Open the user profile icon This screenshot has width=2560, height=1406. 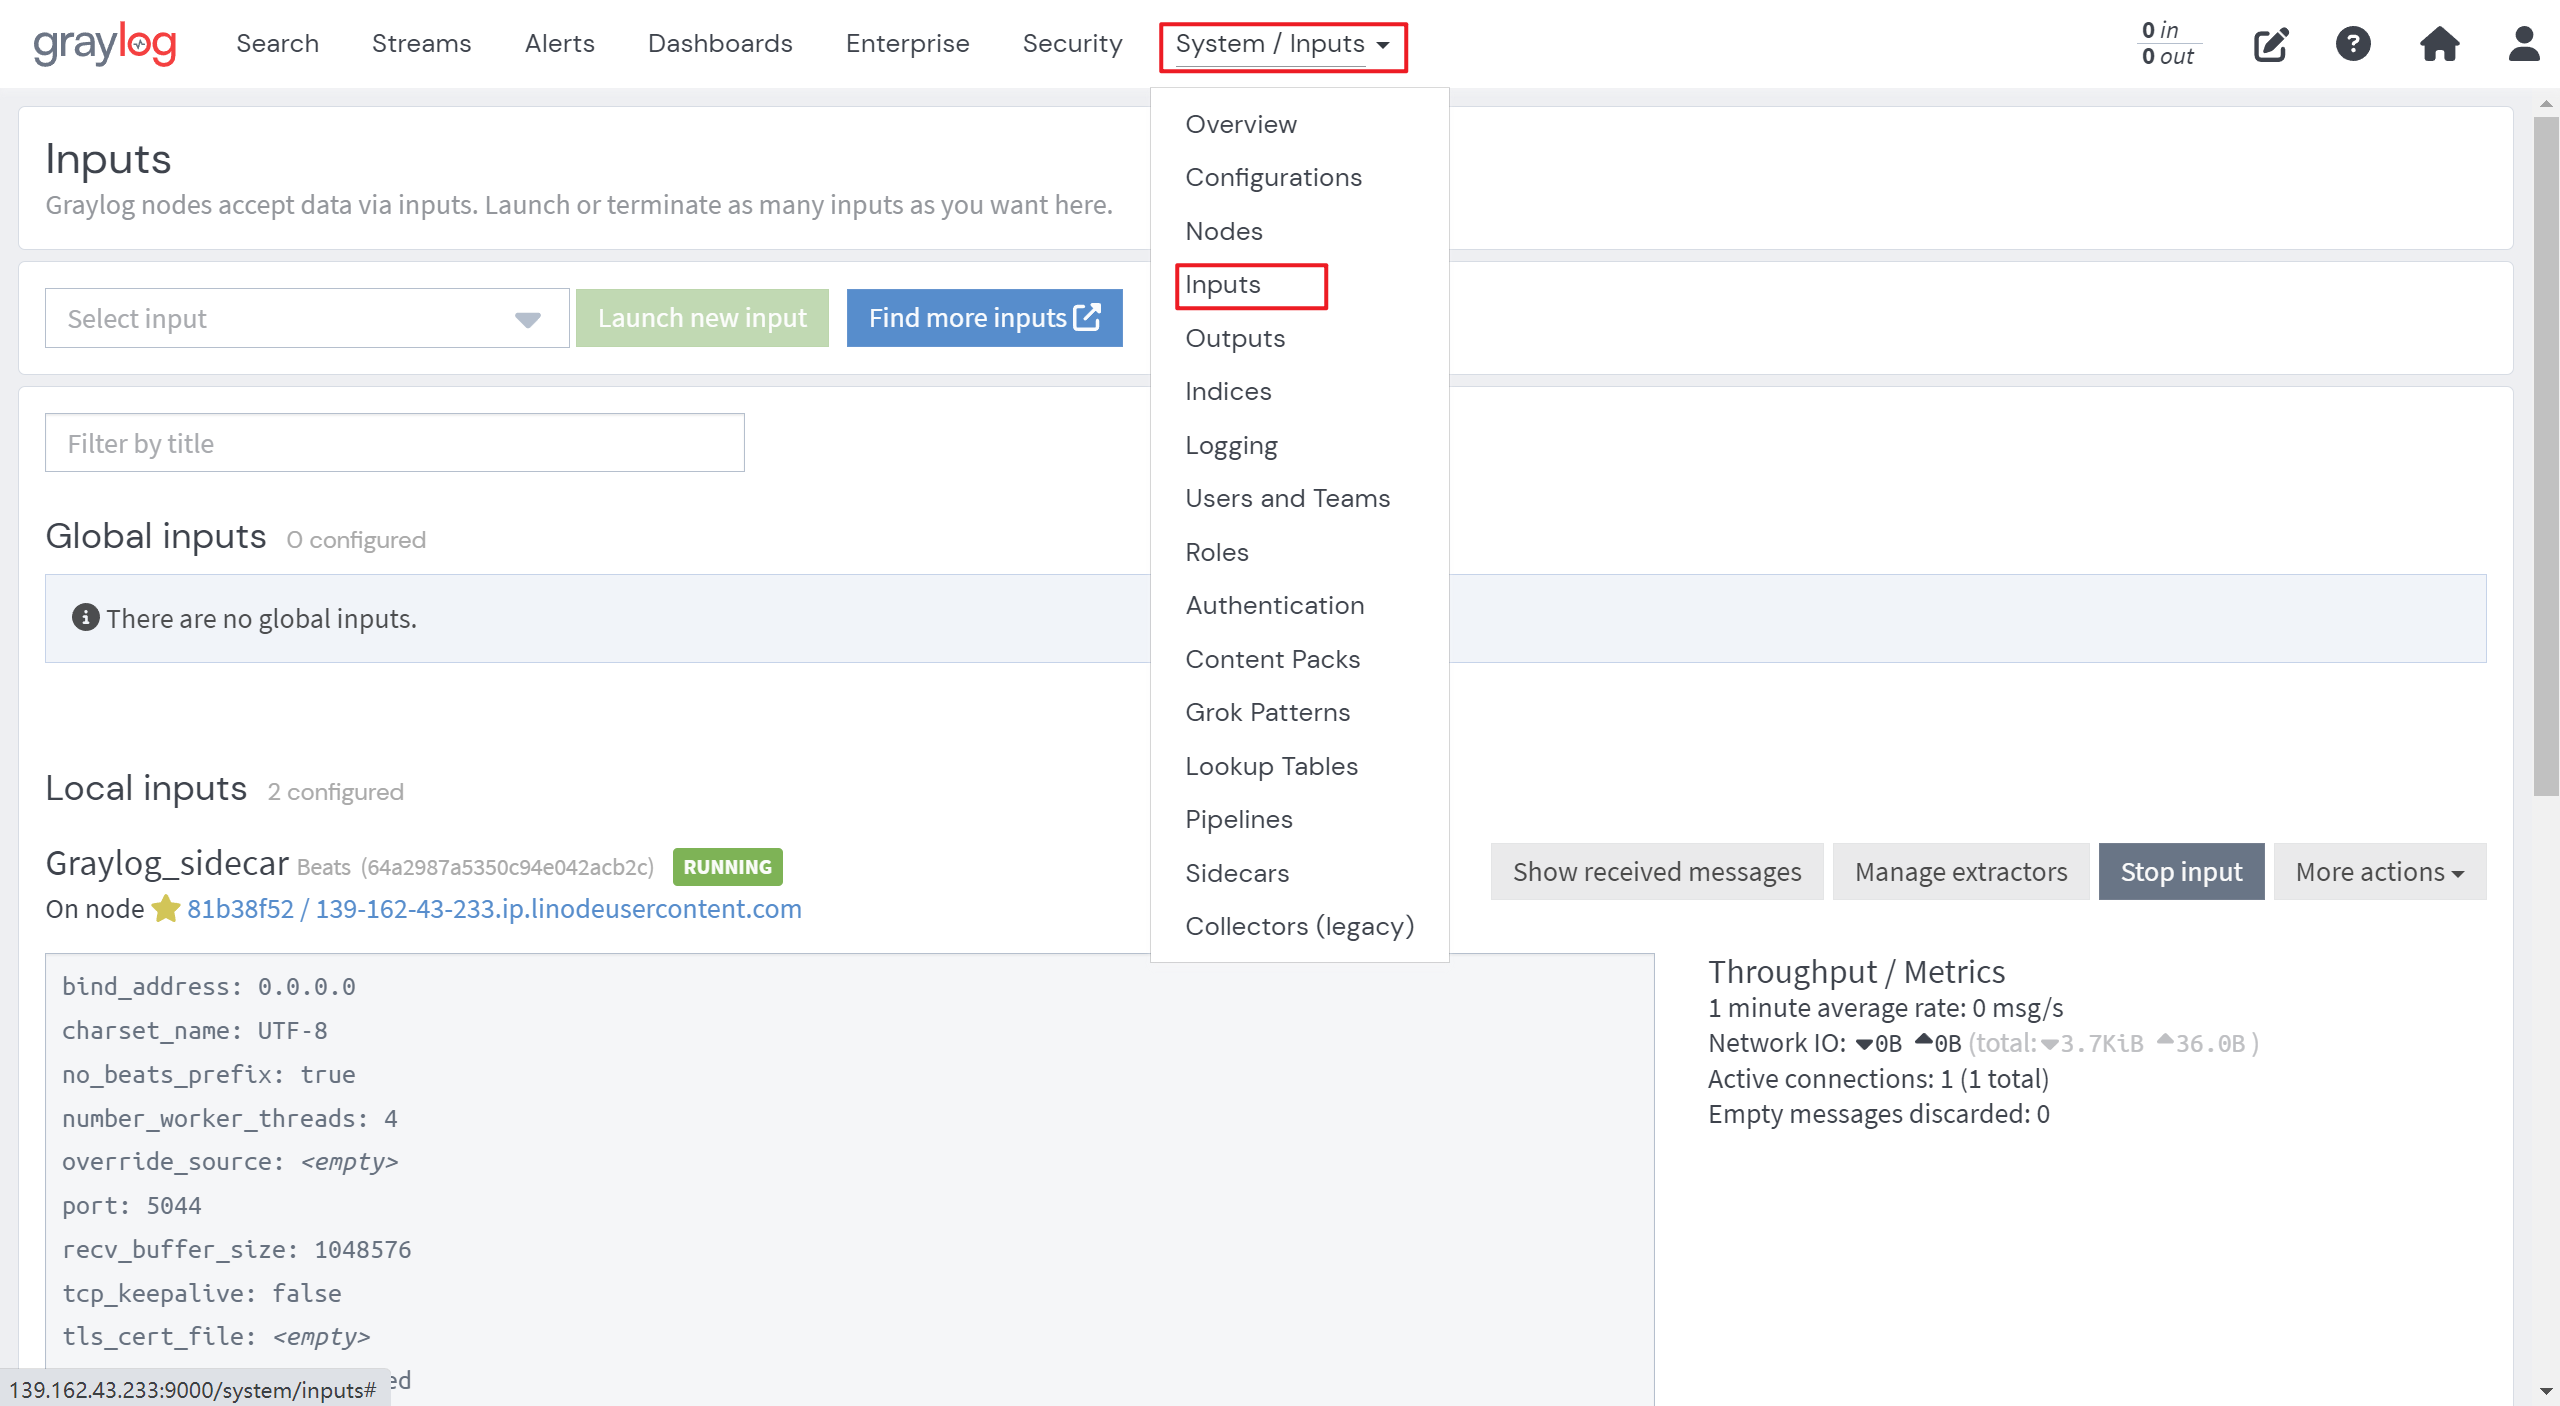point(2523,44)
